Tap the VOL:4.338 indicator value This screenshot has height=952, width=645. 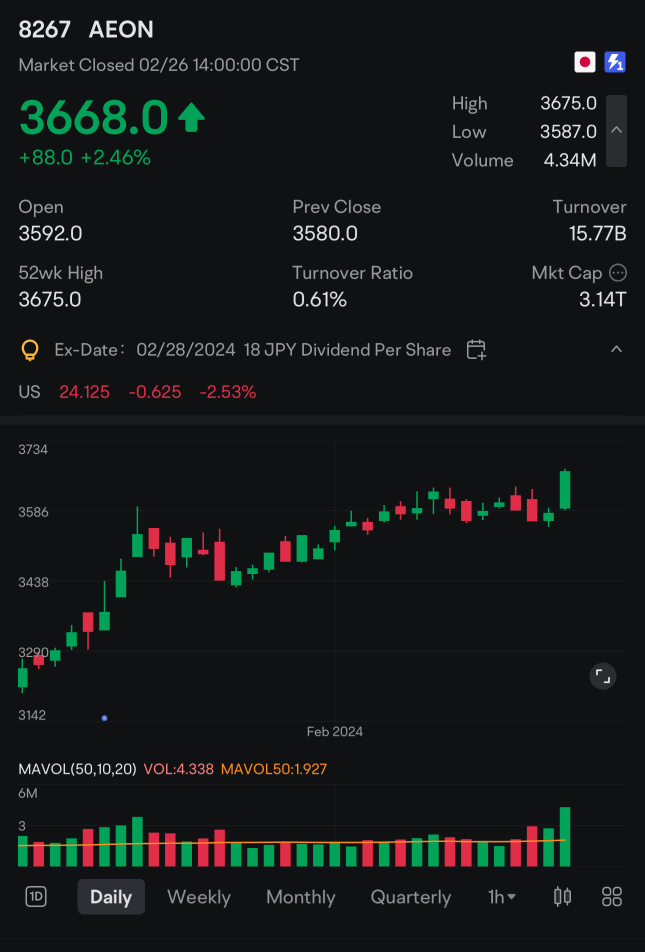coord(179,769)
